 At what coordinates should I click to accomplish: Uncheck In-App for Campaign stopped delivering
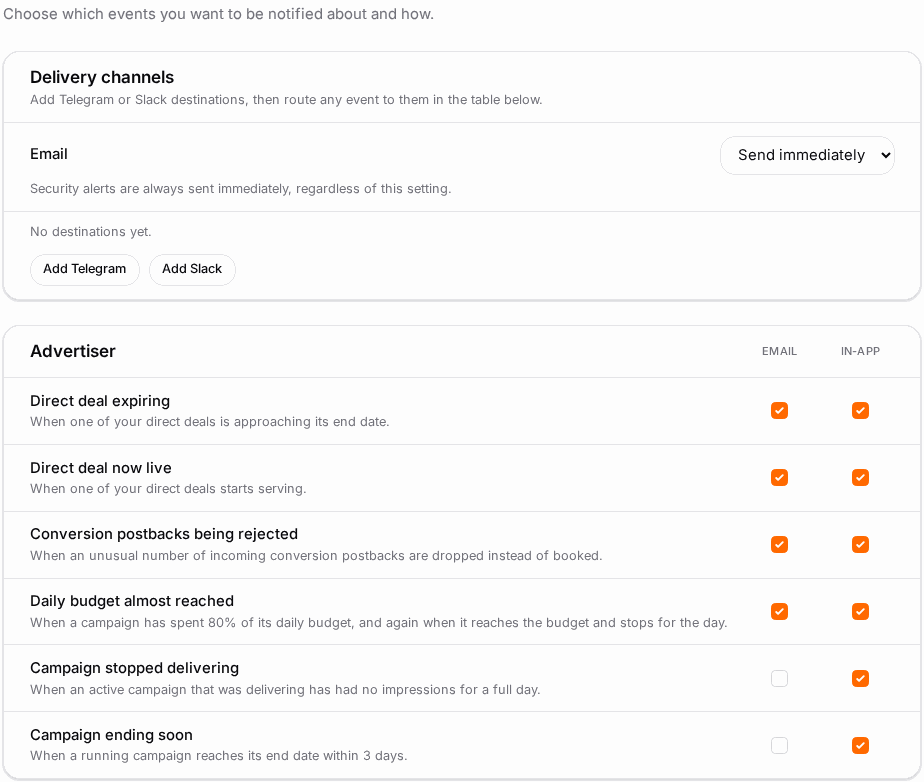pyautogui.click(x=860, y=678)
